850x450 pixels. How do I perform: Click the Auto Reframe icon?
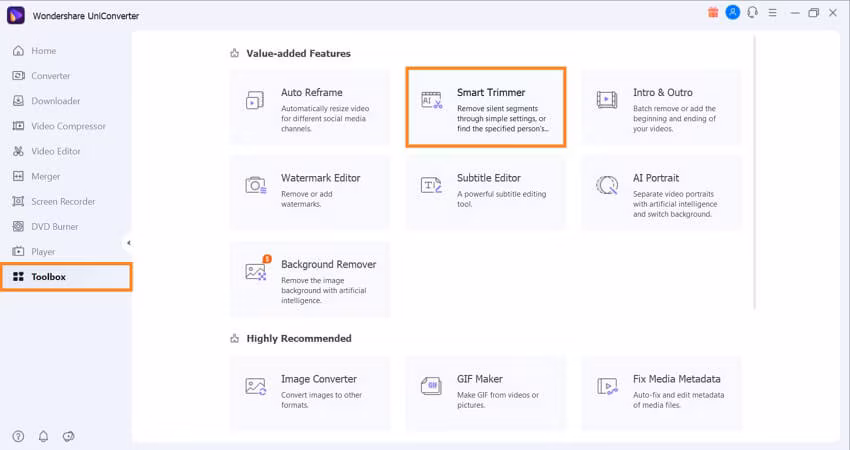[255, 100]
